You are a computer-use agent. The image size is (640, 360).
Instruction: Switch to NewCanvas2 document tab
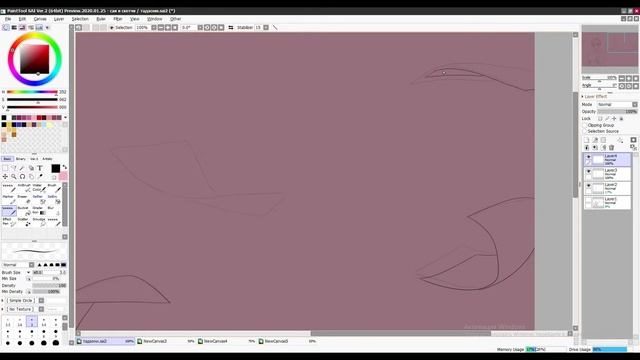click(x=166, y=341)
